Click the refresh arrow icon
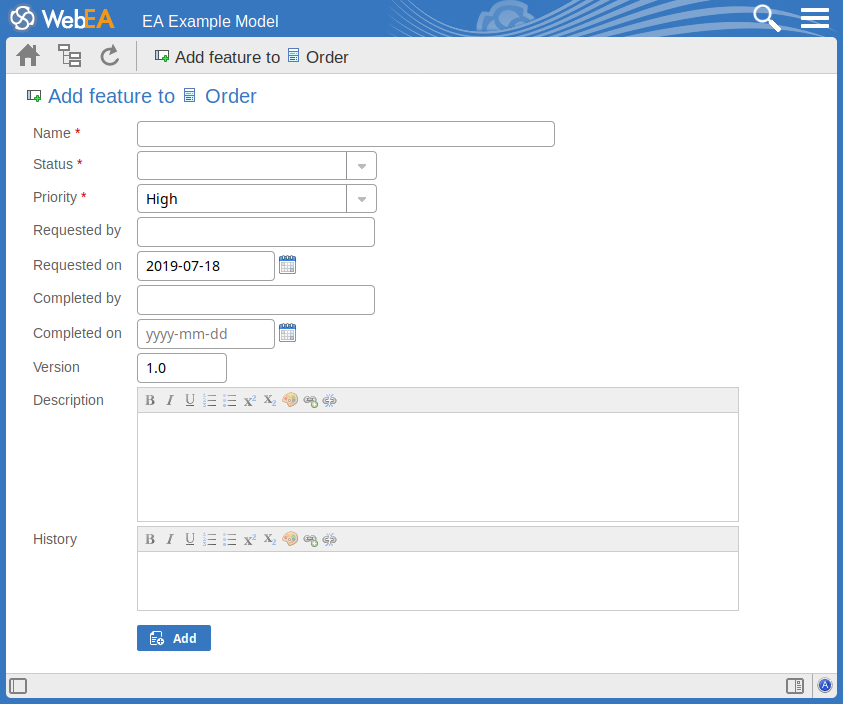Image resolution: width=843 pixels, height=704 pixels. pos(110,56)
